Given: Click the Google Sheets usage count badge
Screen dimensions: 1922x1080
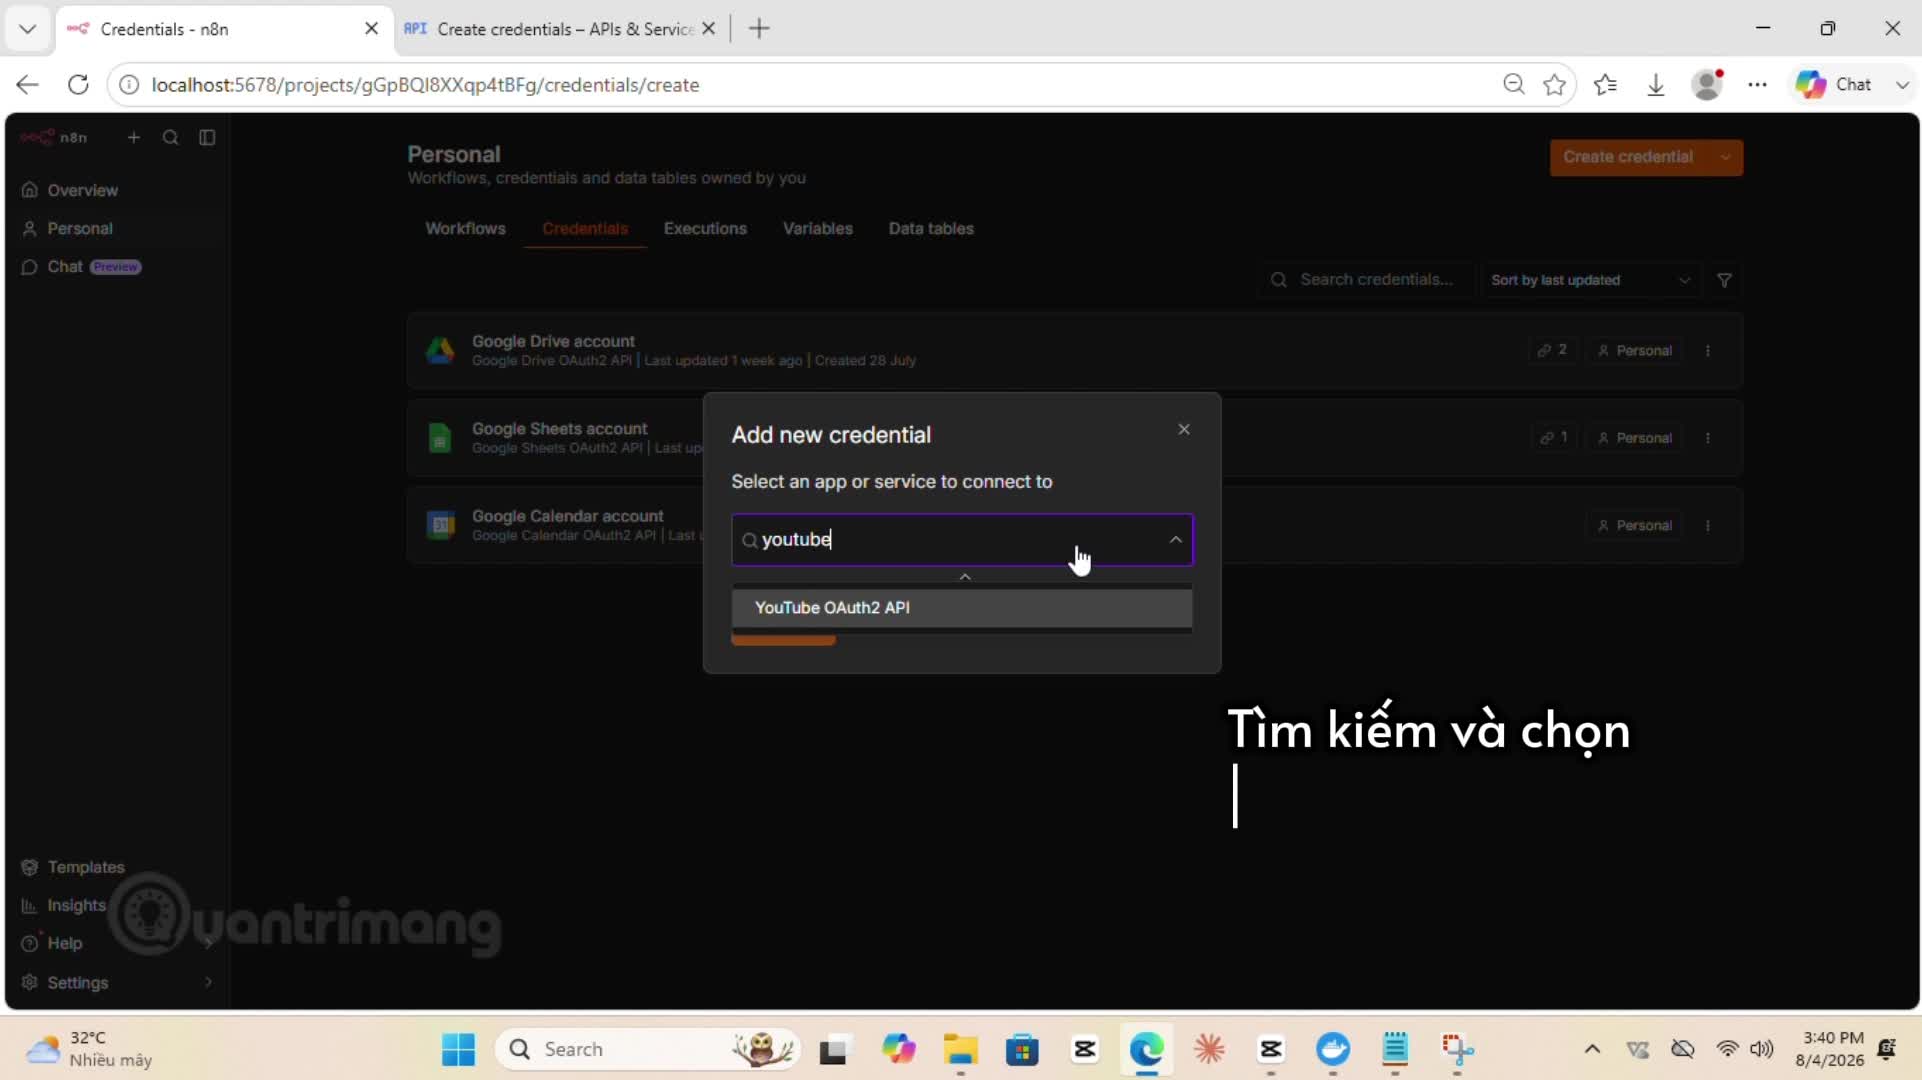Looking at the screenshot, I should pos(1554,438).
